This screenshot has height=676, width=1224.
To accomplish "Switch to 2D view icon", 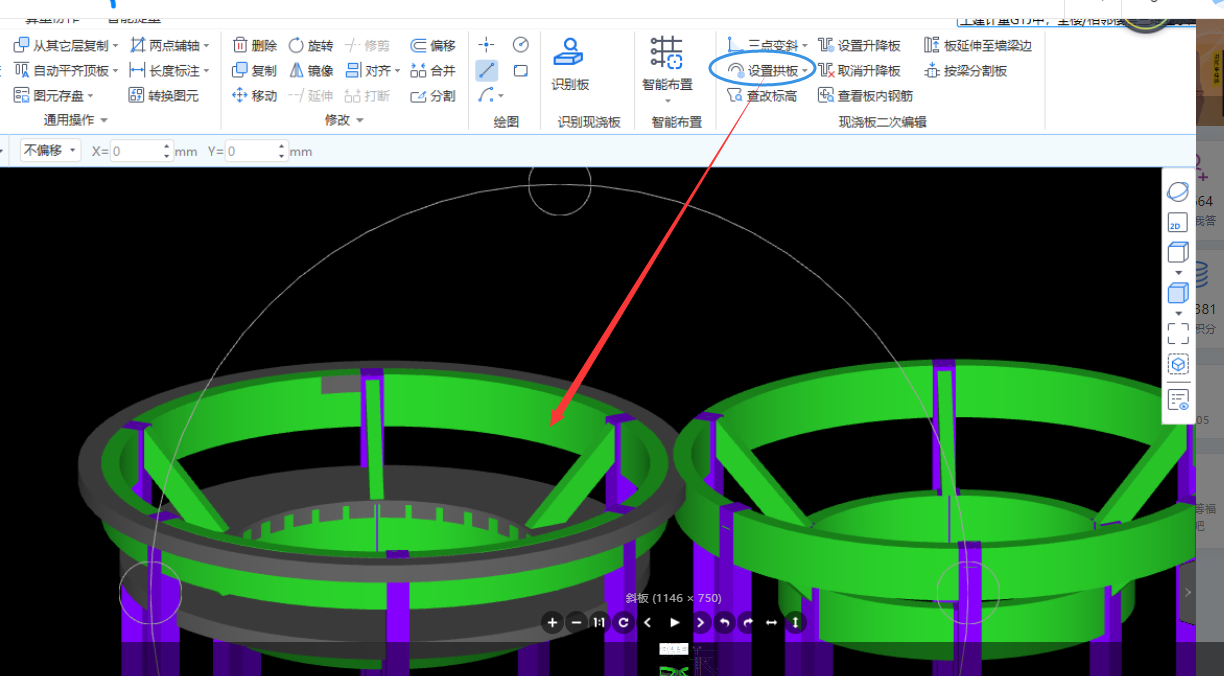I will (x=1178, y=223).
